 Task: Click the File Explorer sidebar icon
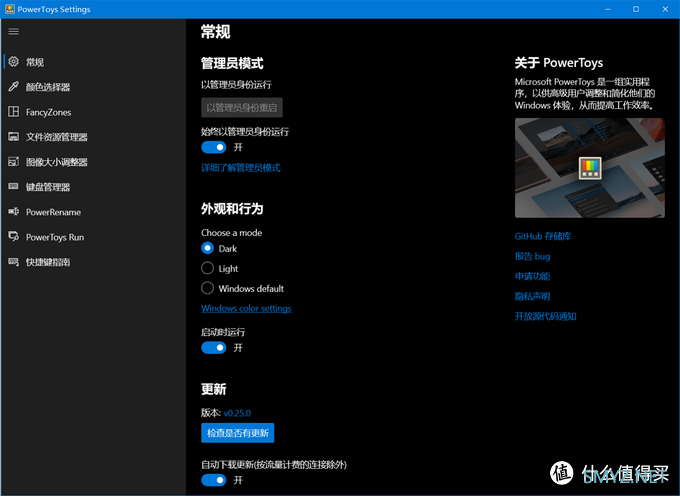coord(13,137)
